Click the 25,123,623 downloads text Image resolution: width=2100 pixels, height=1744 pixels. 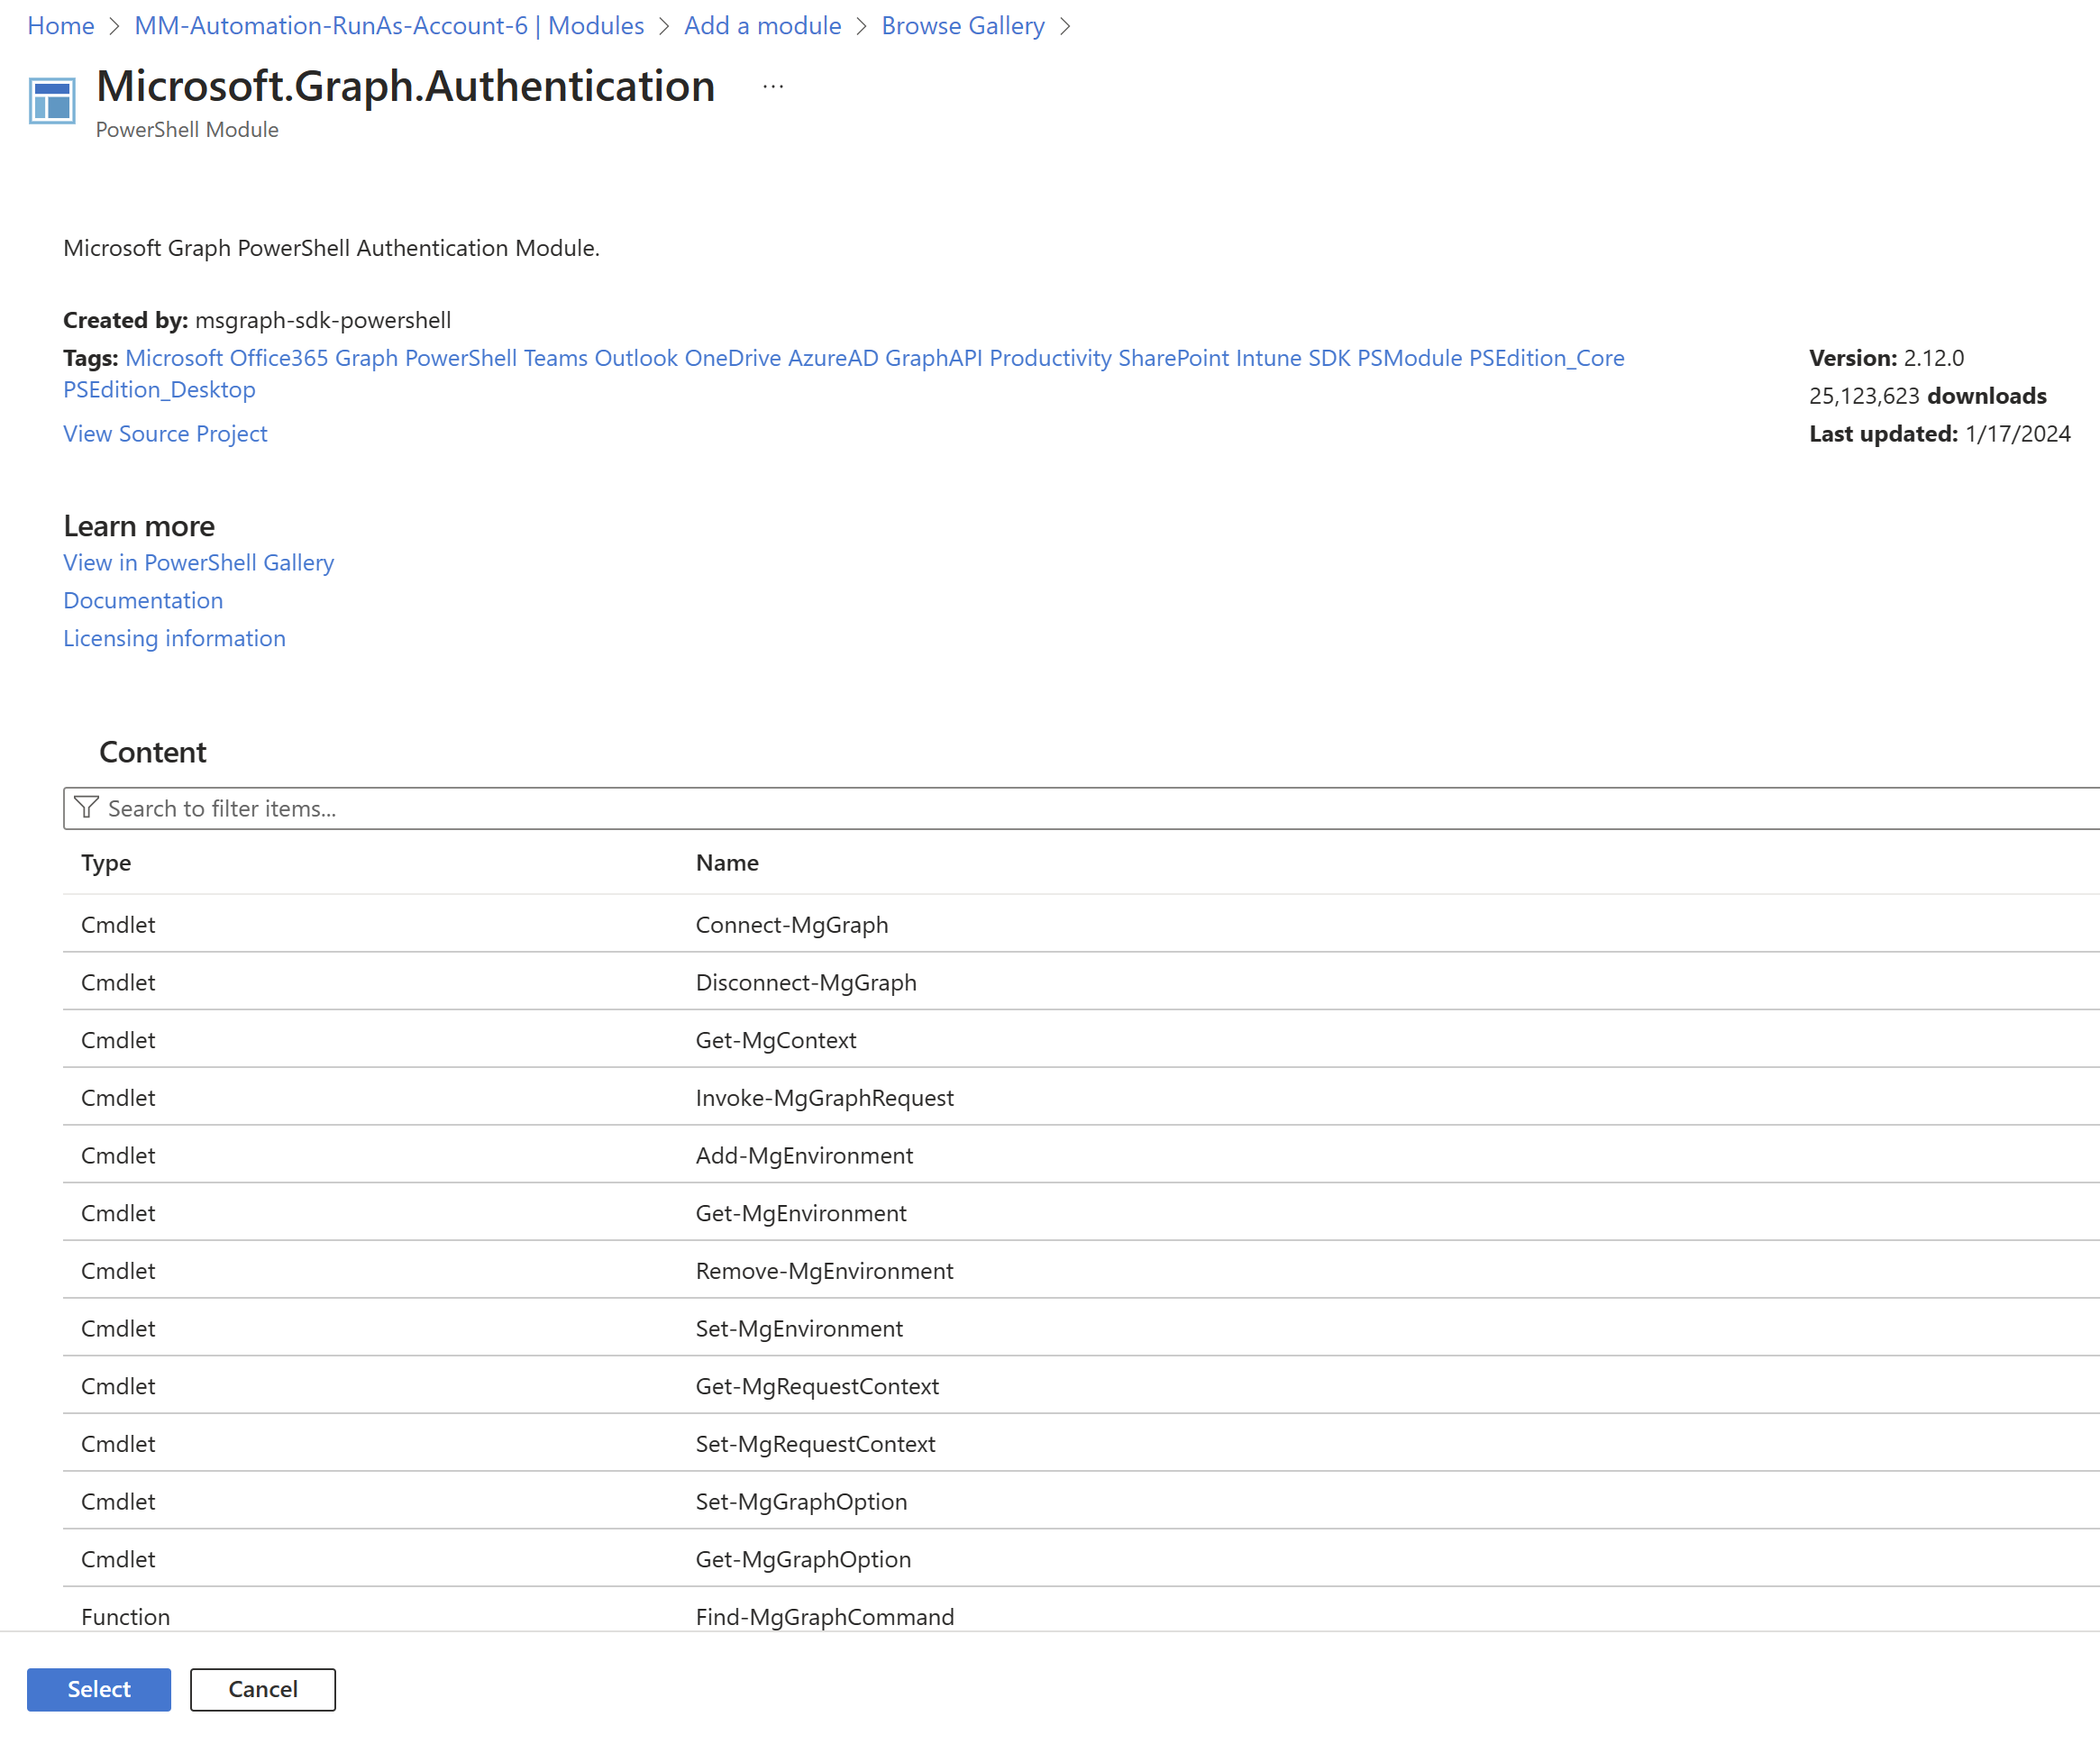(x=1927, y=395)
